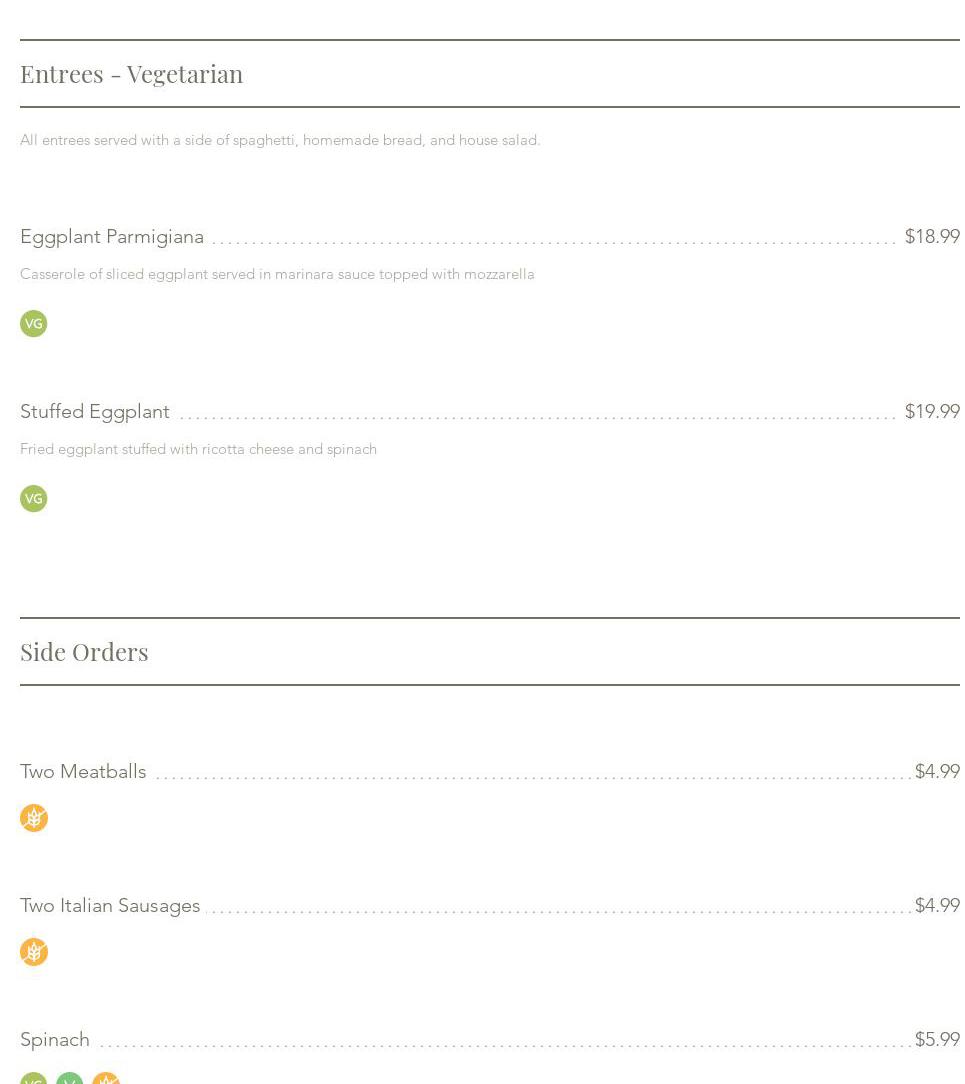This screenshot has width=965, height=1084.
Task: Click the VG icon under Stuffed Eggplant
Action: tap(33, 498)
